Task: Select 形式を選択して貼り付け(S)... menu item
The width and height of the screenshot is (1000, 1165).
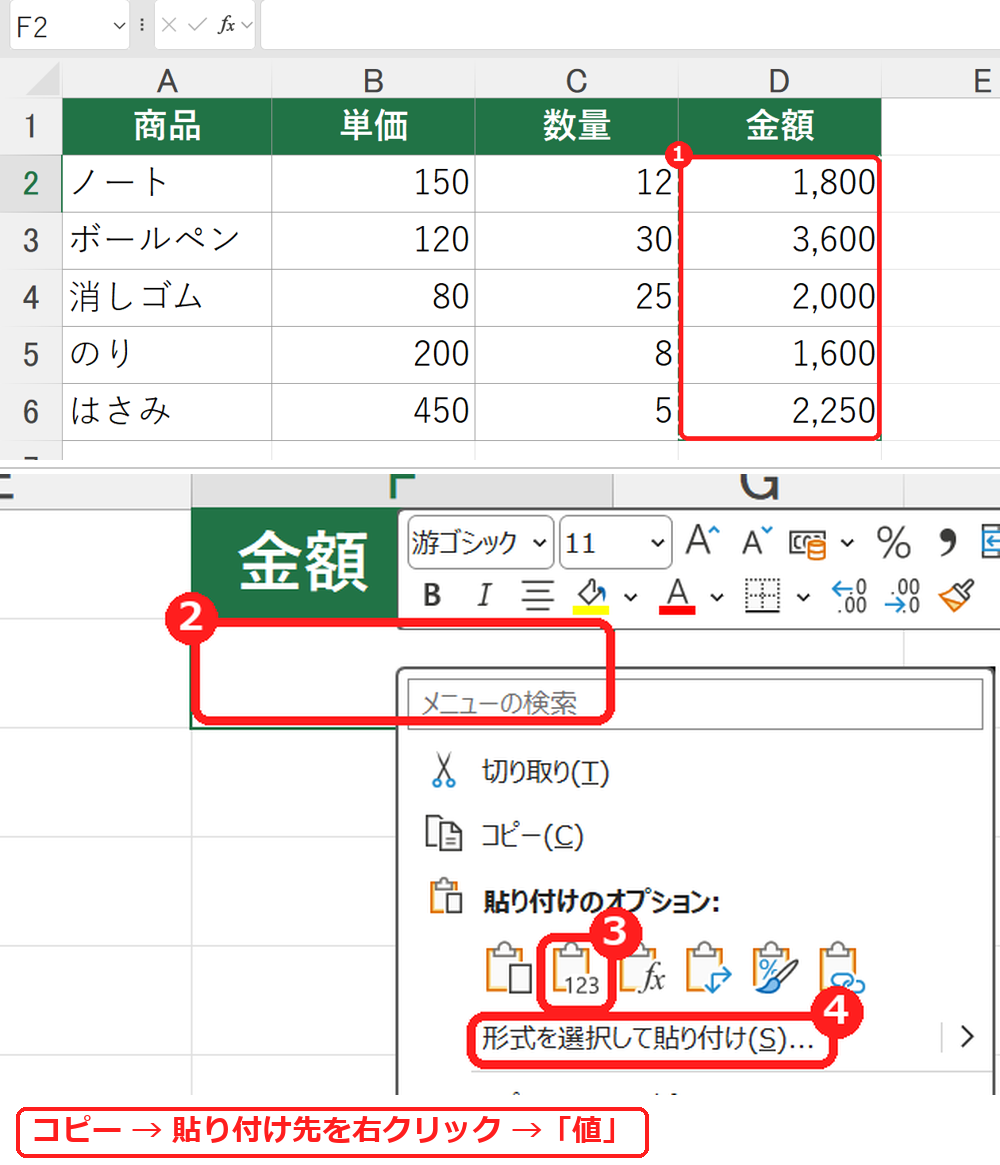Action: click(x=648, y=1038)
